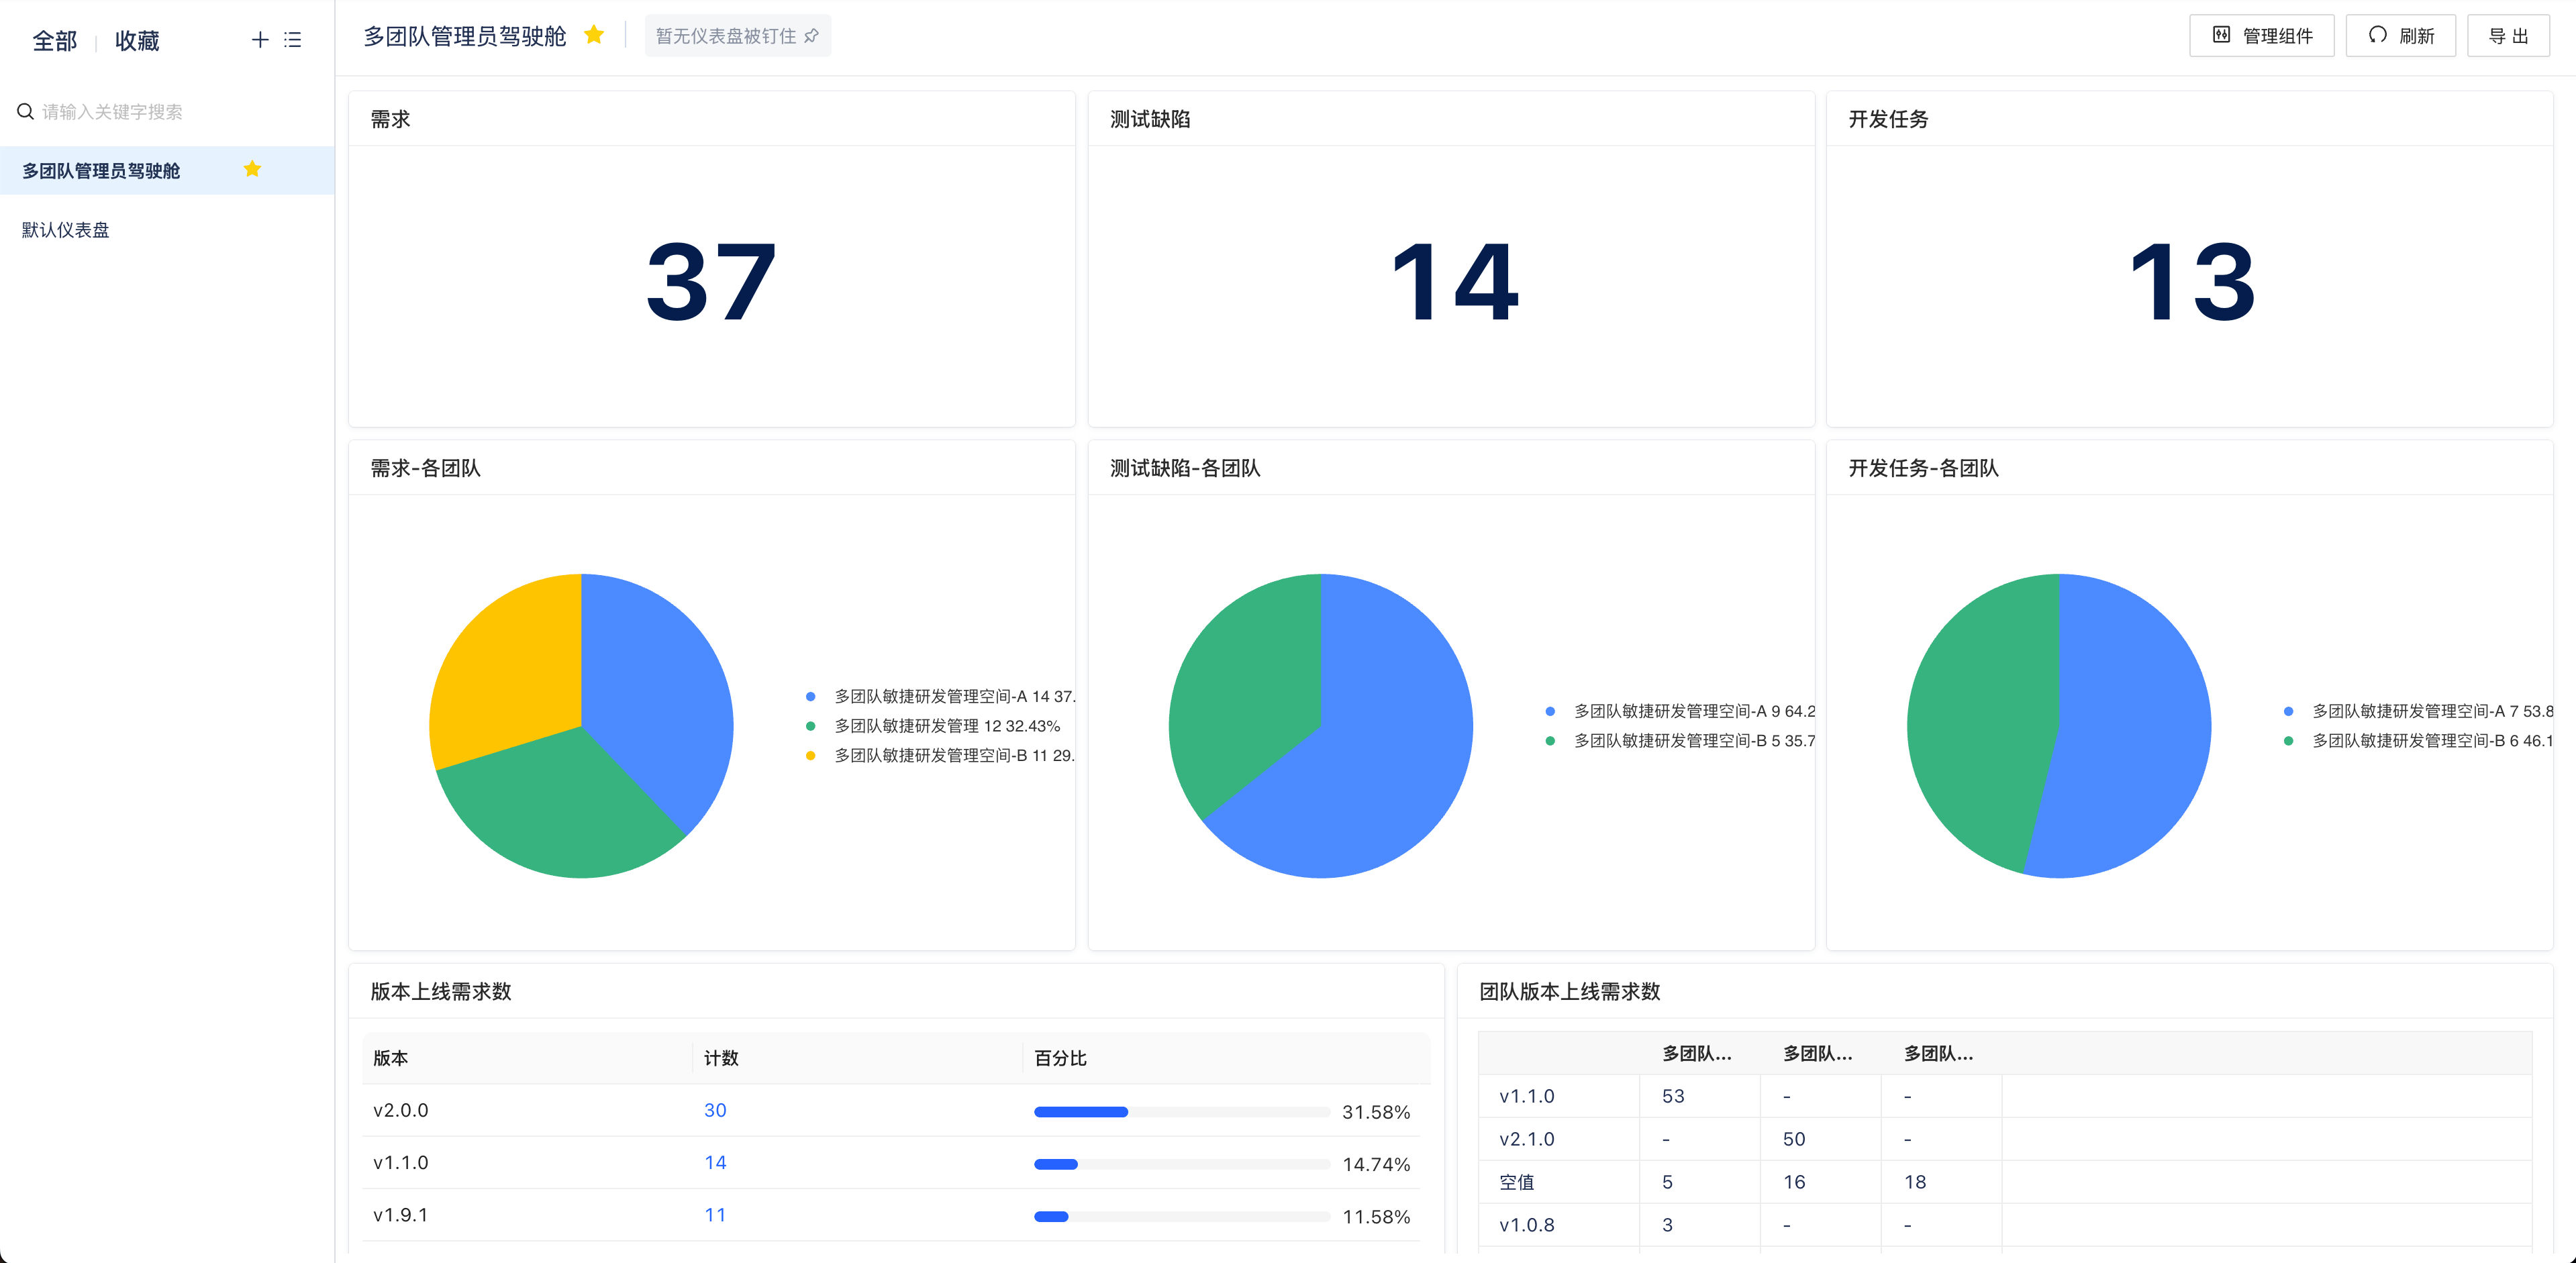Open the dashboard list menu icon

click(292, 40)
